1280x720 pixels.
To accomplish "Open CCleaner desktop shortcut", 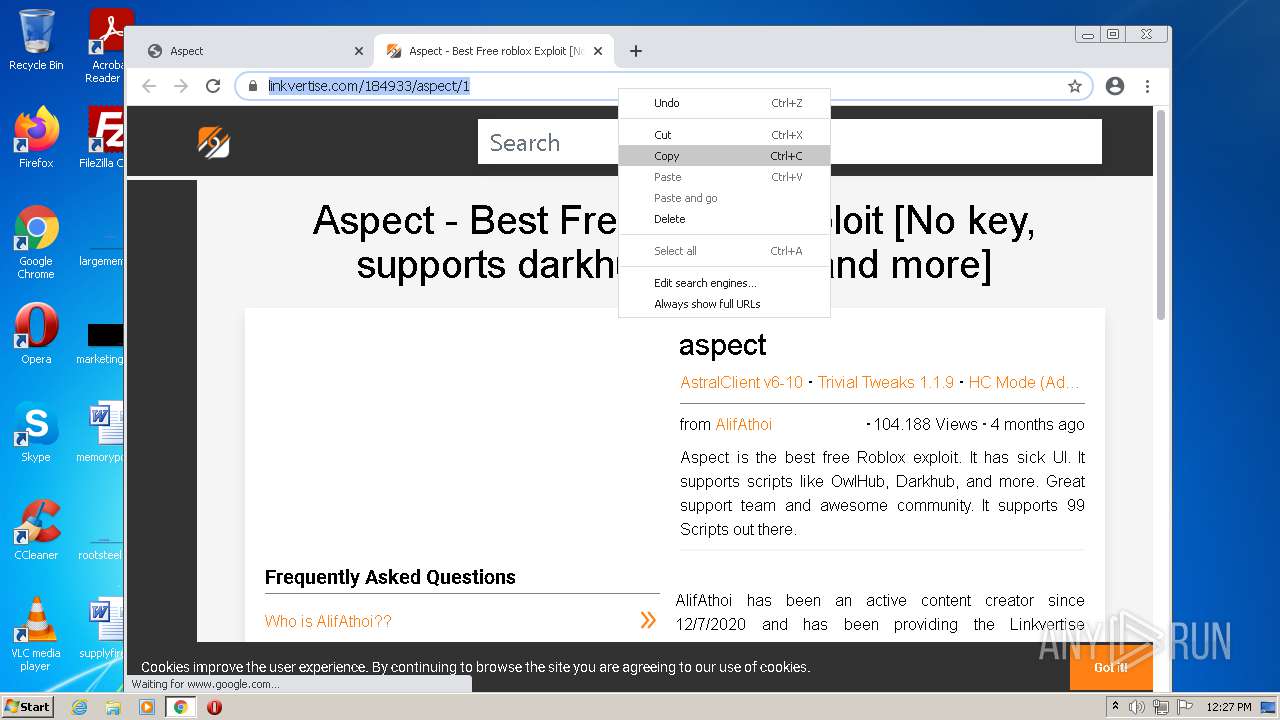I will [x=36, y=530].
